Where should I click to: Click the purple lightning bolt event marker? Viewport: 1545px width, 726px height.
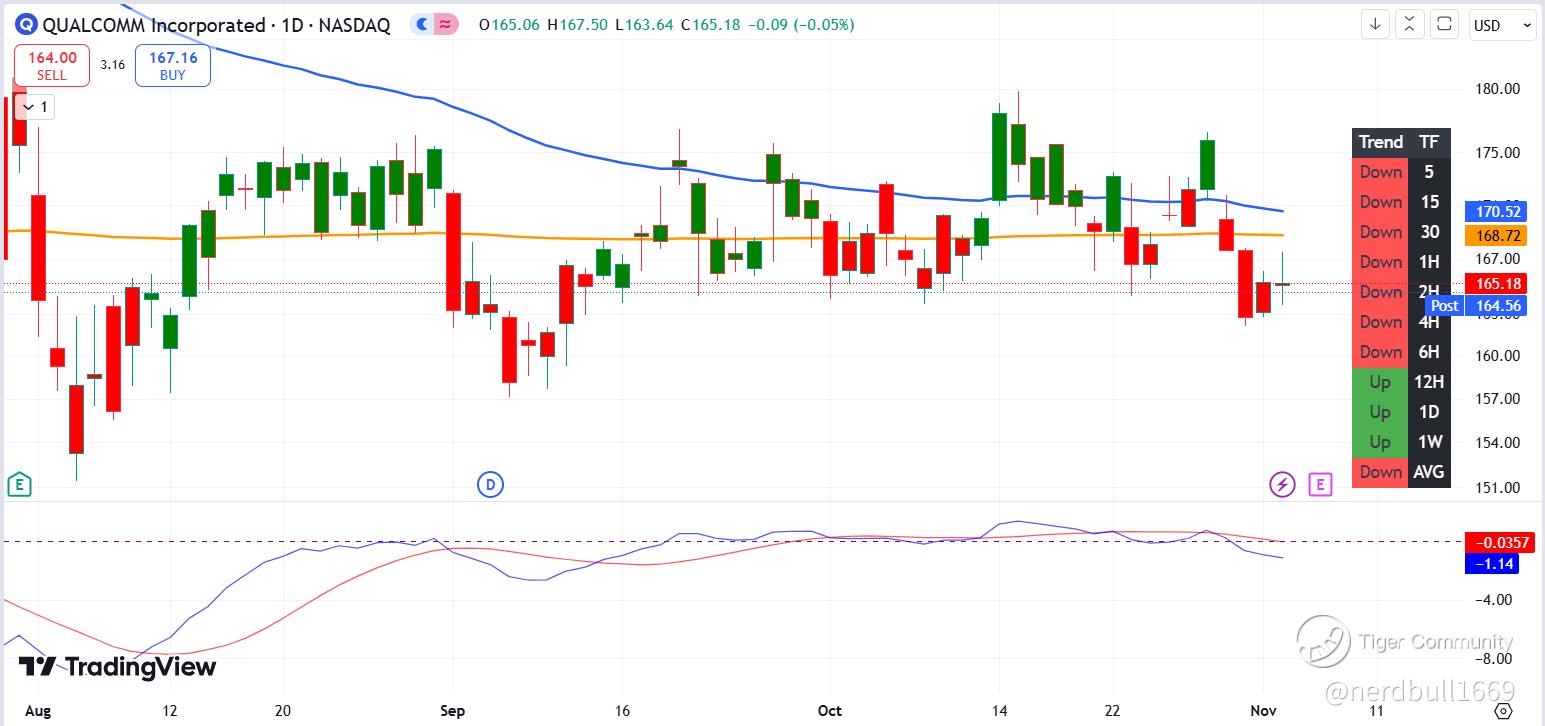(1283, 486)
